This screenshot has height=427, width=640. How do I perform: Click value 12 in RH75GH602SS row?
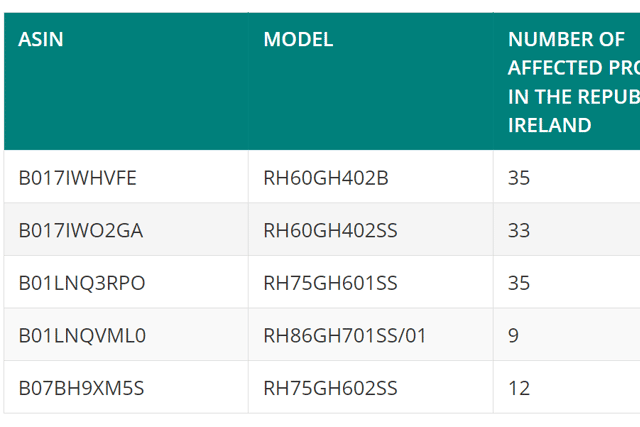coord(519,388)
